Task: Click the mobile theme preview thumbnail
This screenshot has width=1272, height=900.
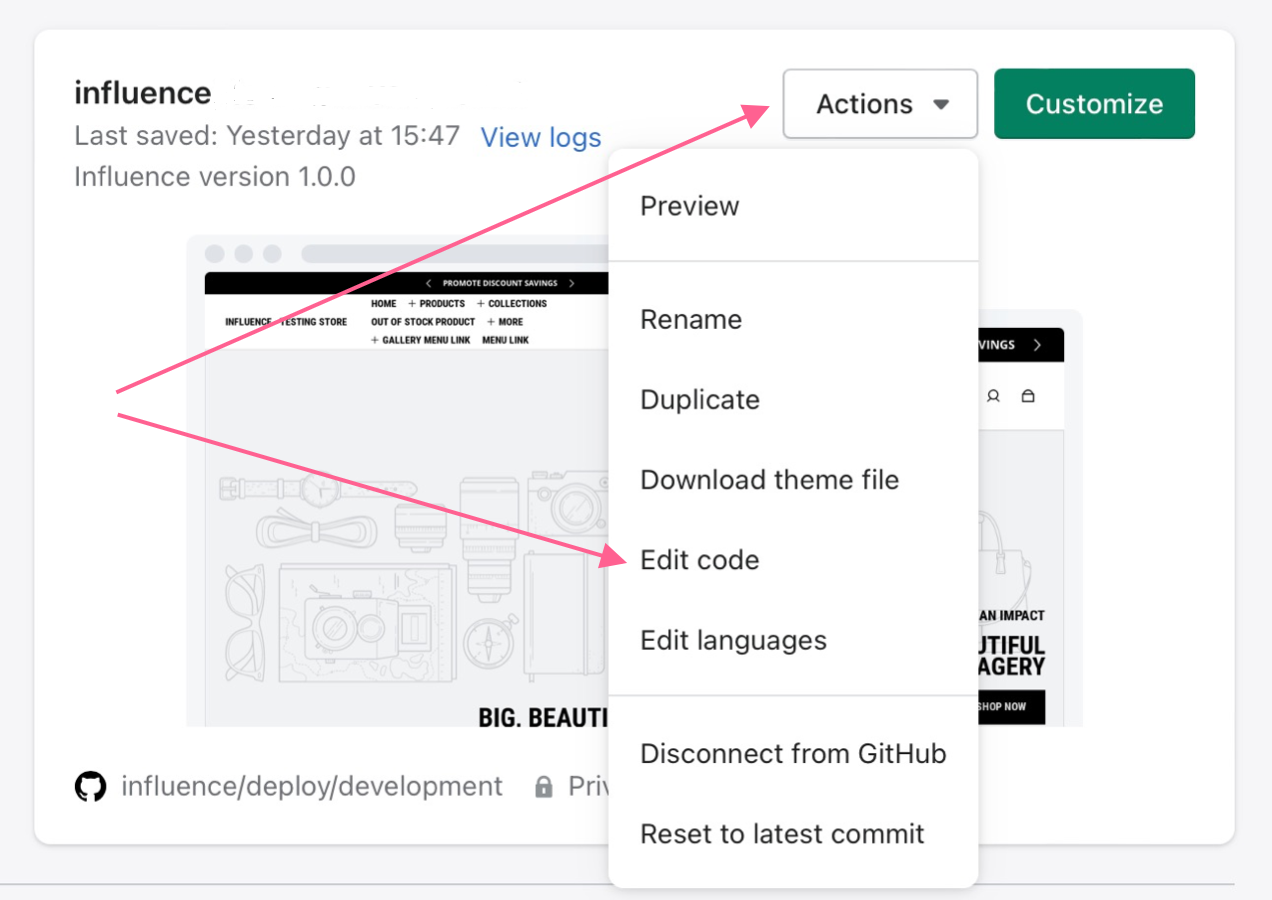Action: tap(1029, 518)
